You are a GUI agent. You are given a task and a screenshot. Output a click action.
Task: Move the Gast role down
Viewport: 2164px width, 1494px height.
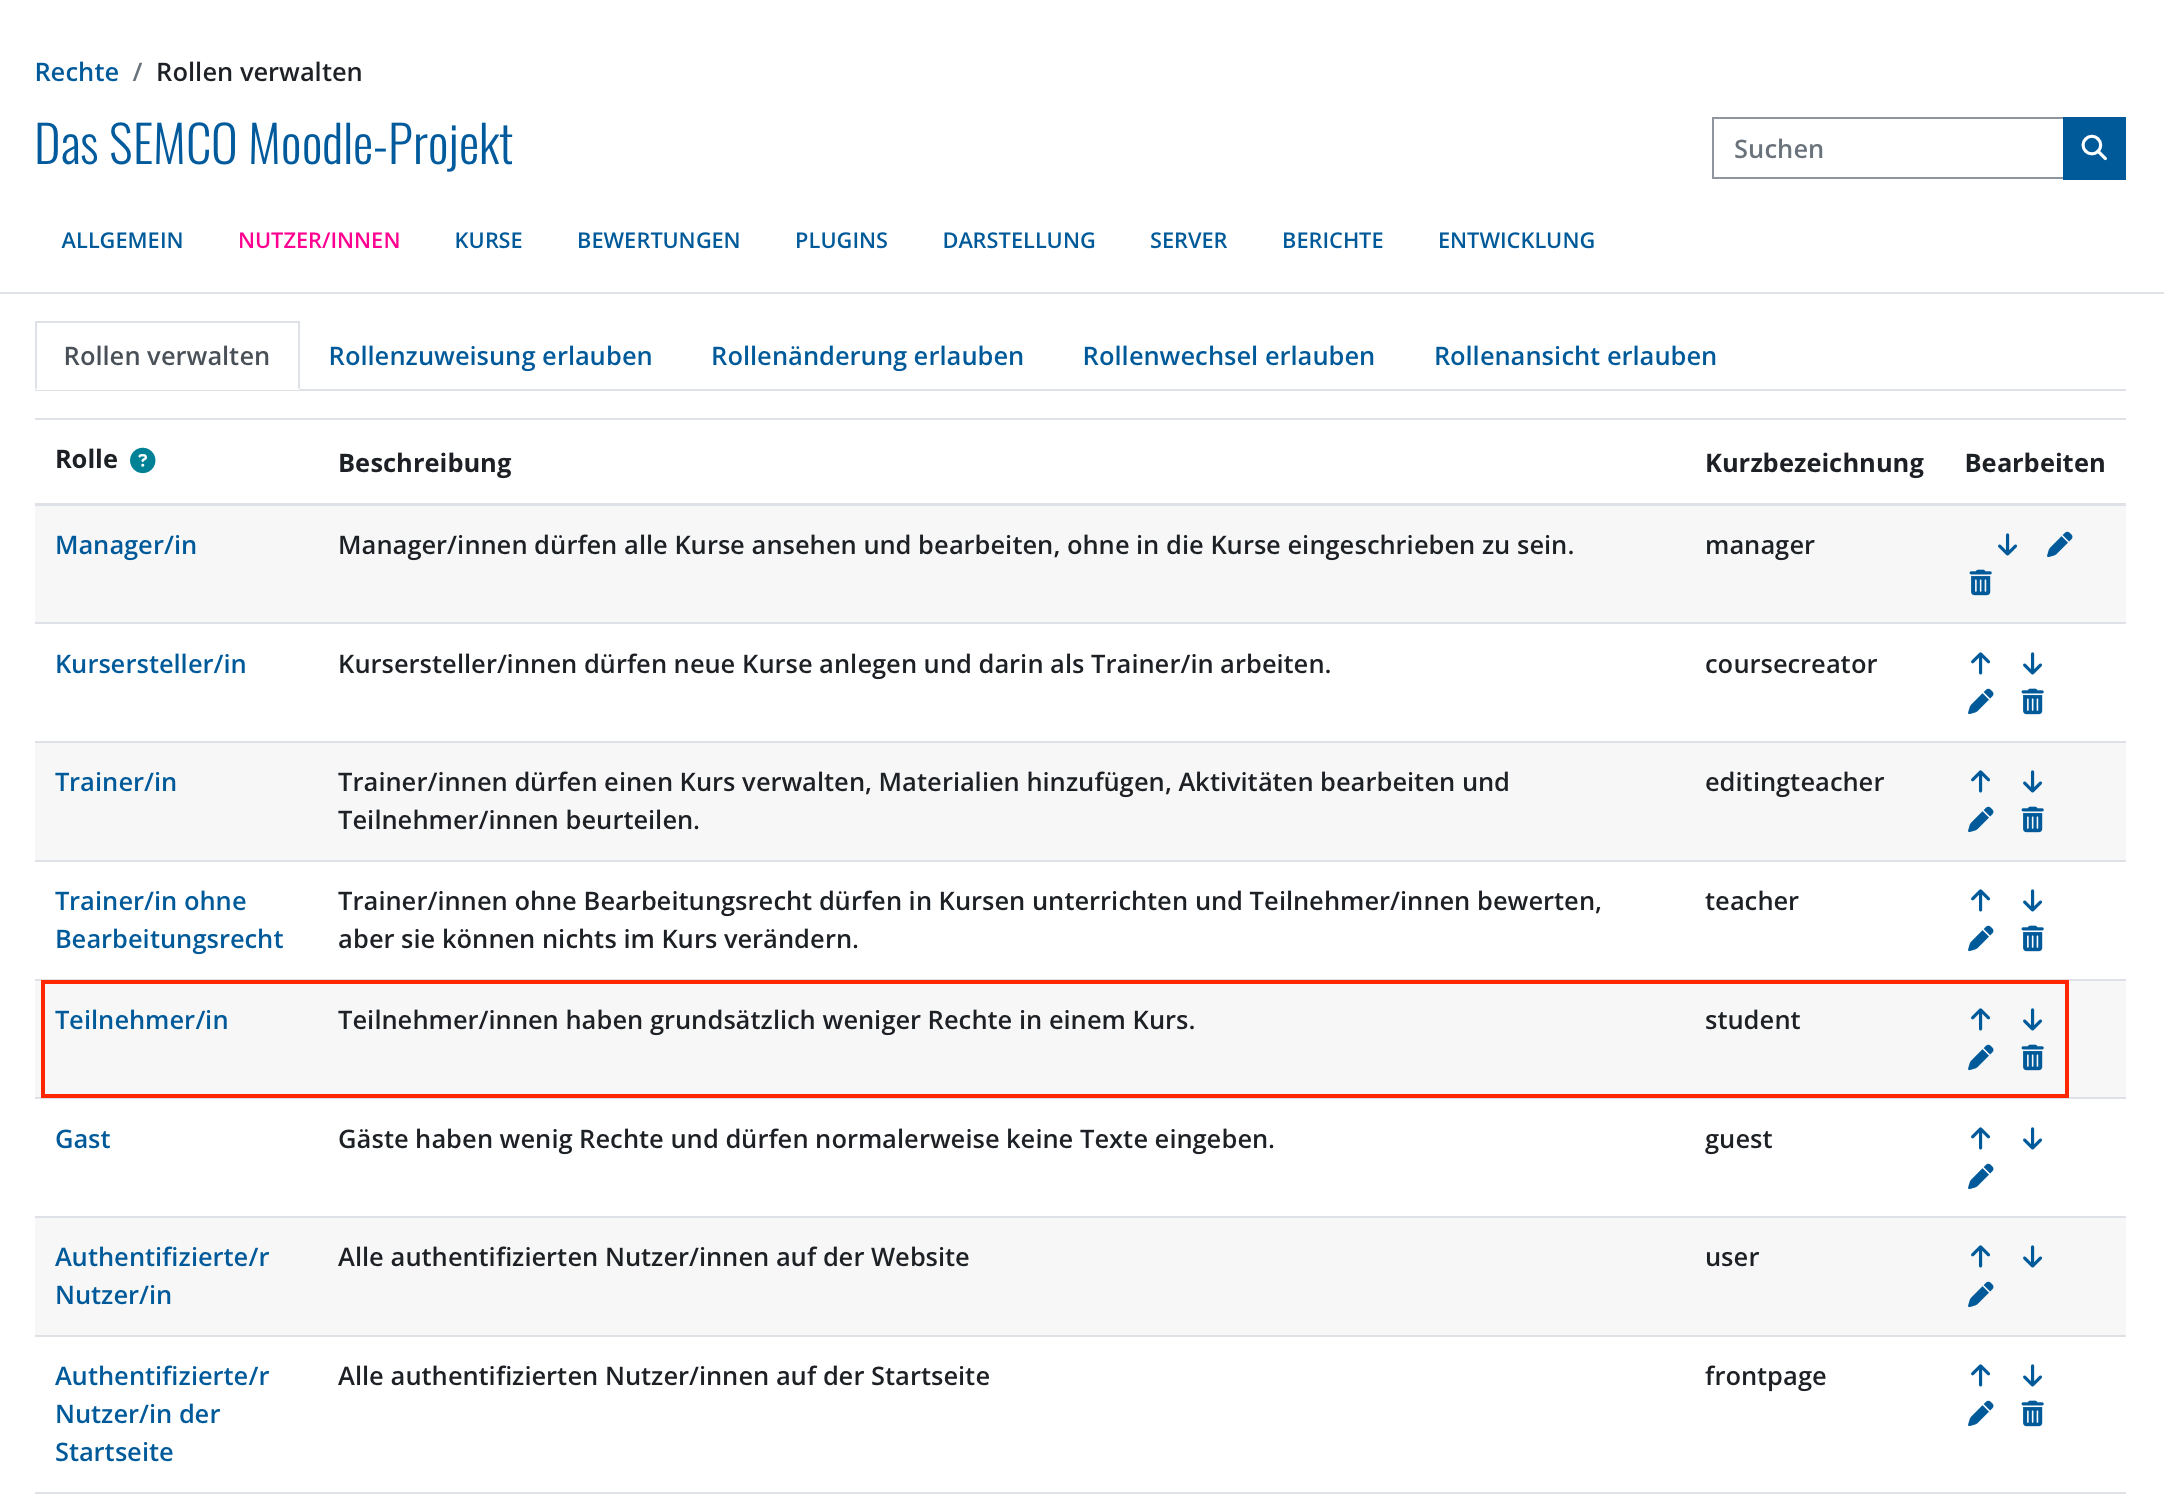pos(2032,1138)
